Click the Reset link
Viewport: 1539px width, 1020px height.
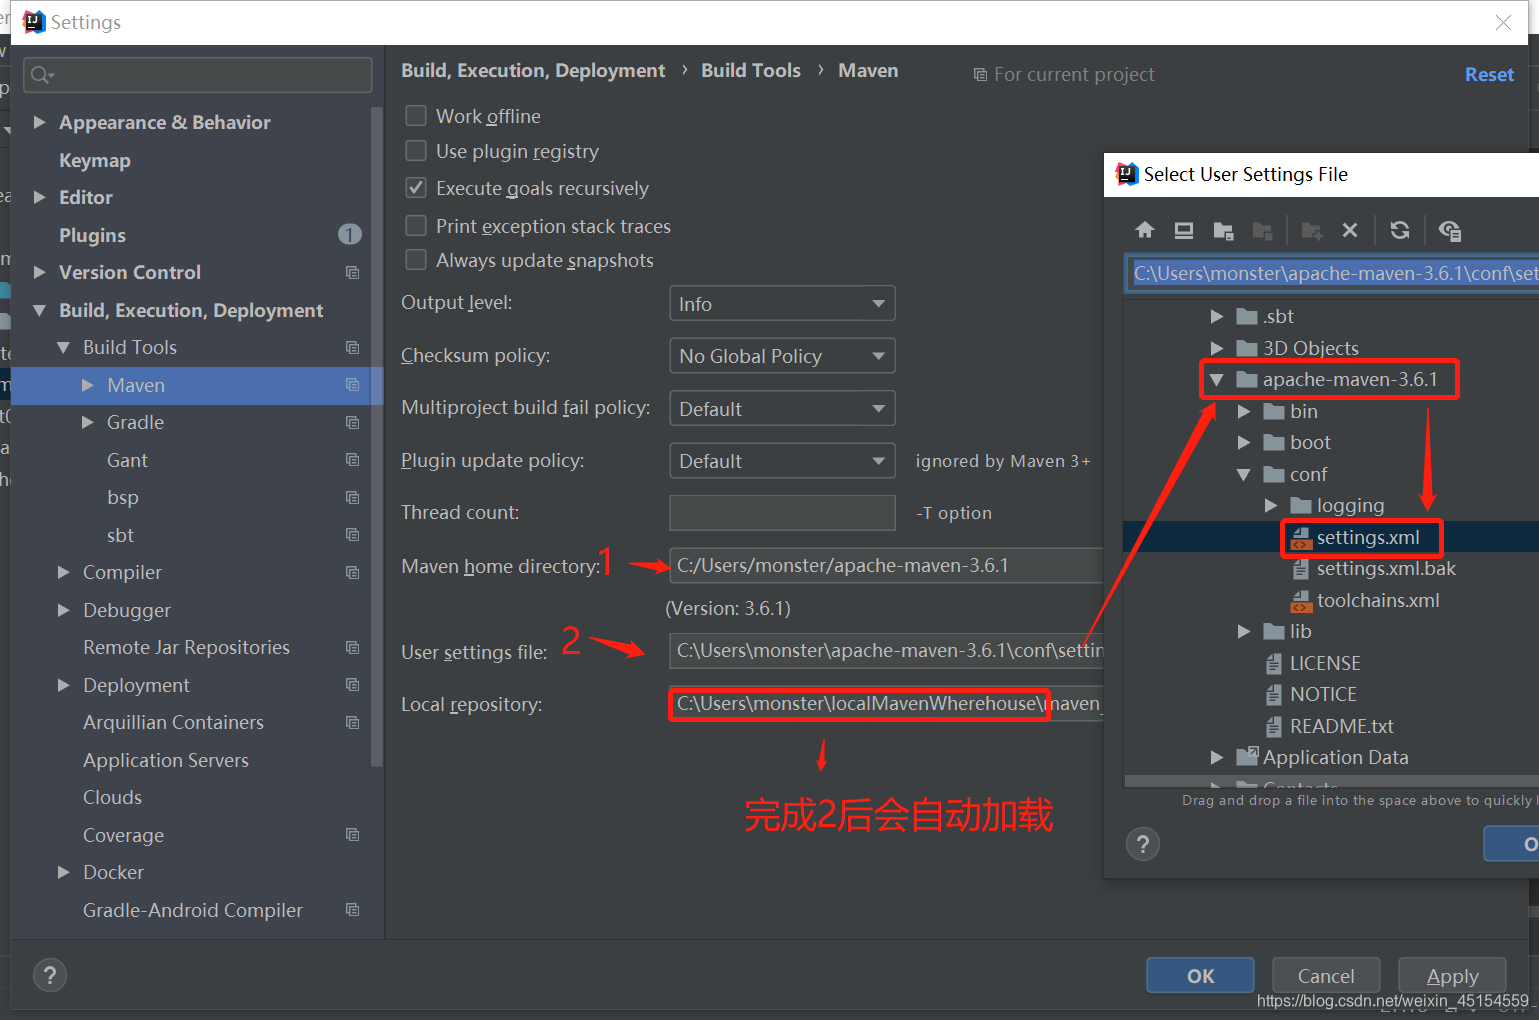pos(1489,74)
